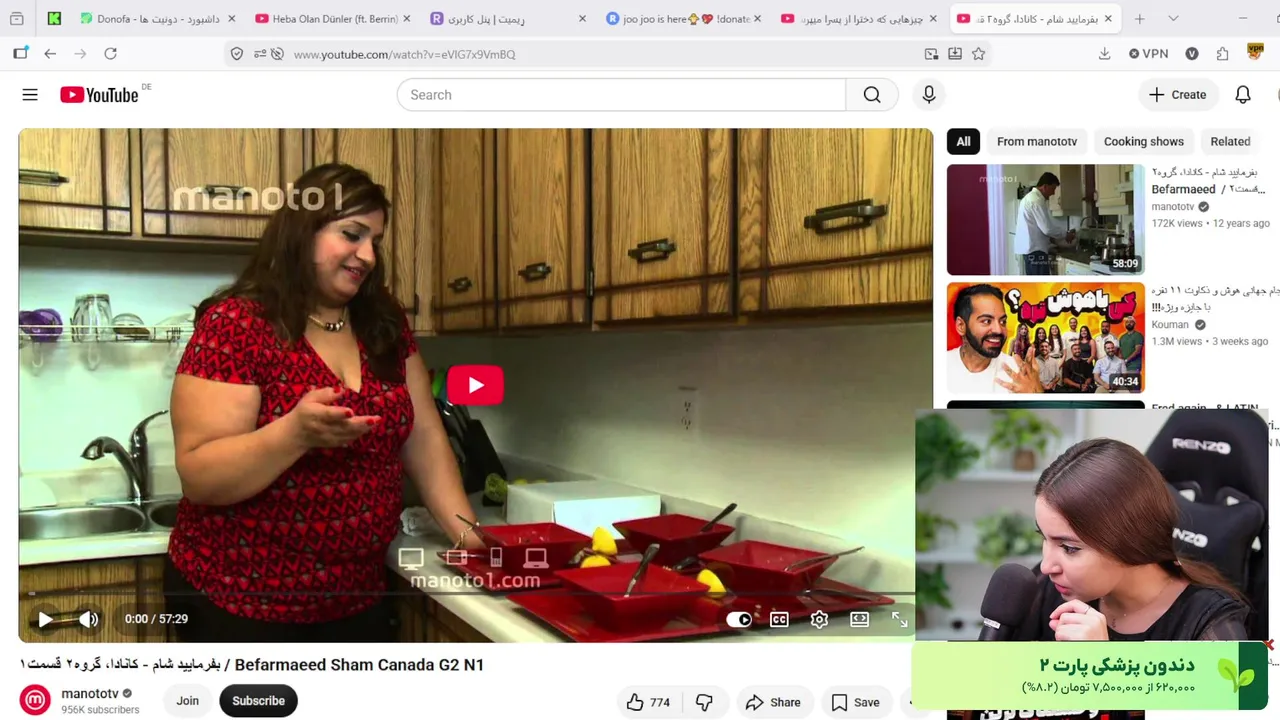Click the 956K subscribers text

click(100, 710)
